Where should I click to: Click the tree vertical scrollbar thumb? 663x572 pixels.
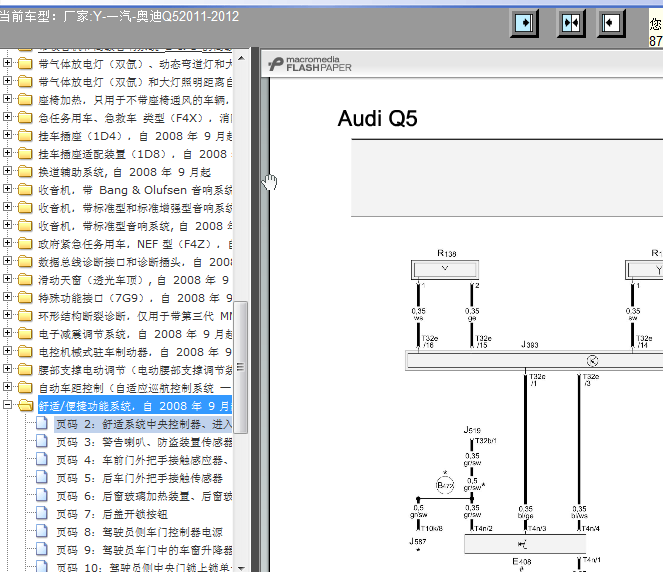[241, 367]
